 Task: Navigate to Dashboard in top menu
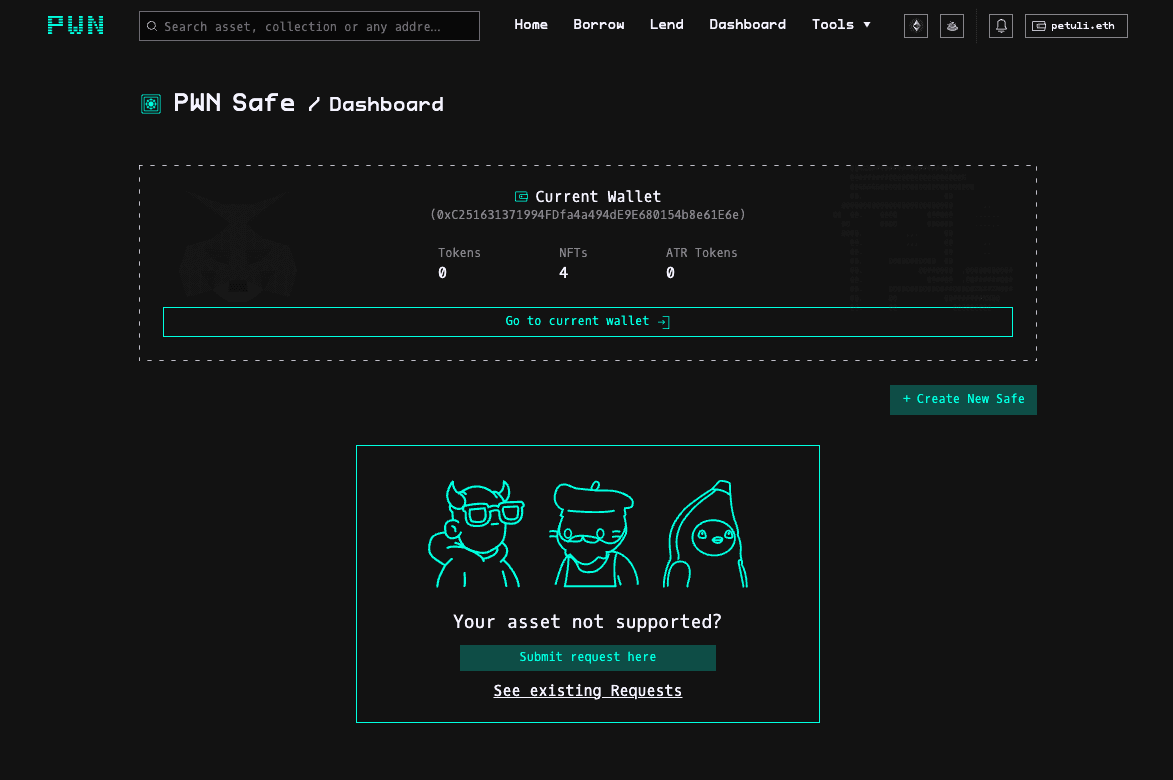pos(747,25)
